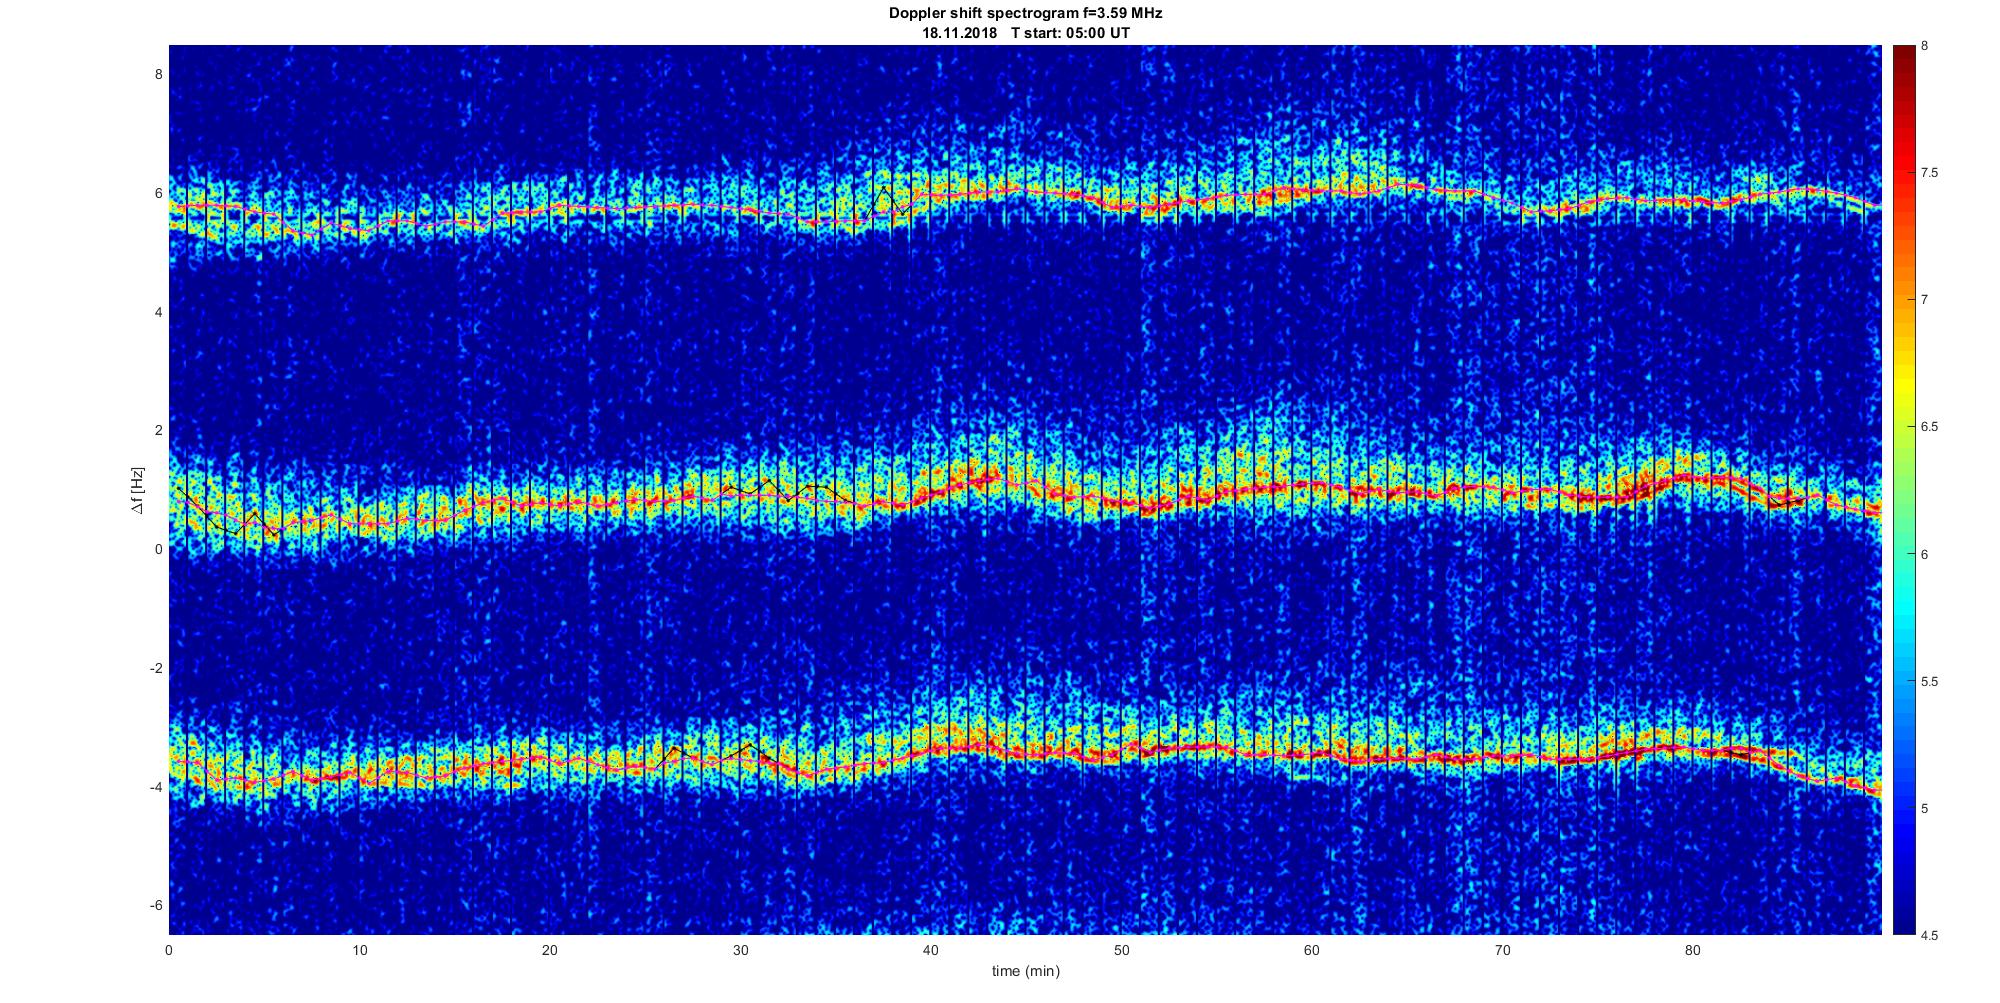Click the y-axis tick label '4'
This screenshot has height=1003, width=2000.
157,312
